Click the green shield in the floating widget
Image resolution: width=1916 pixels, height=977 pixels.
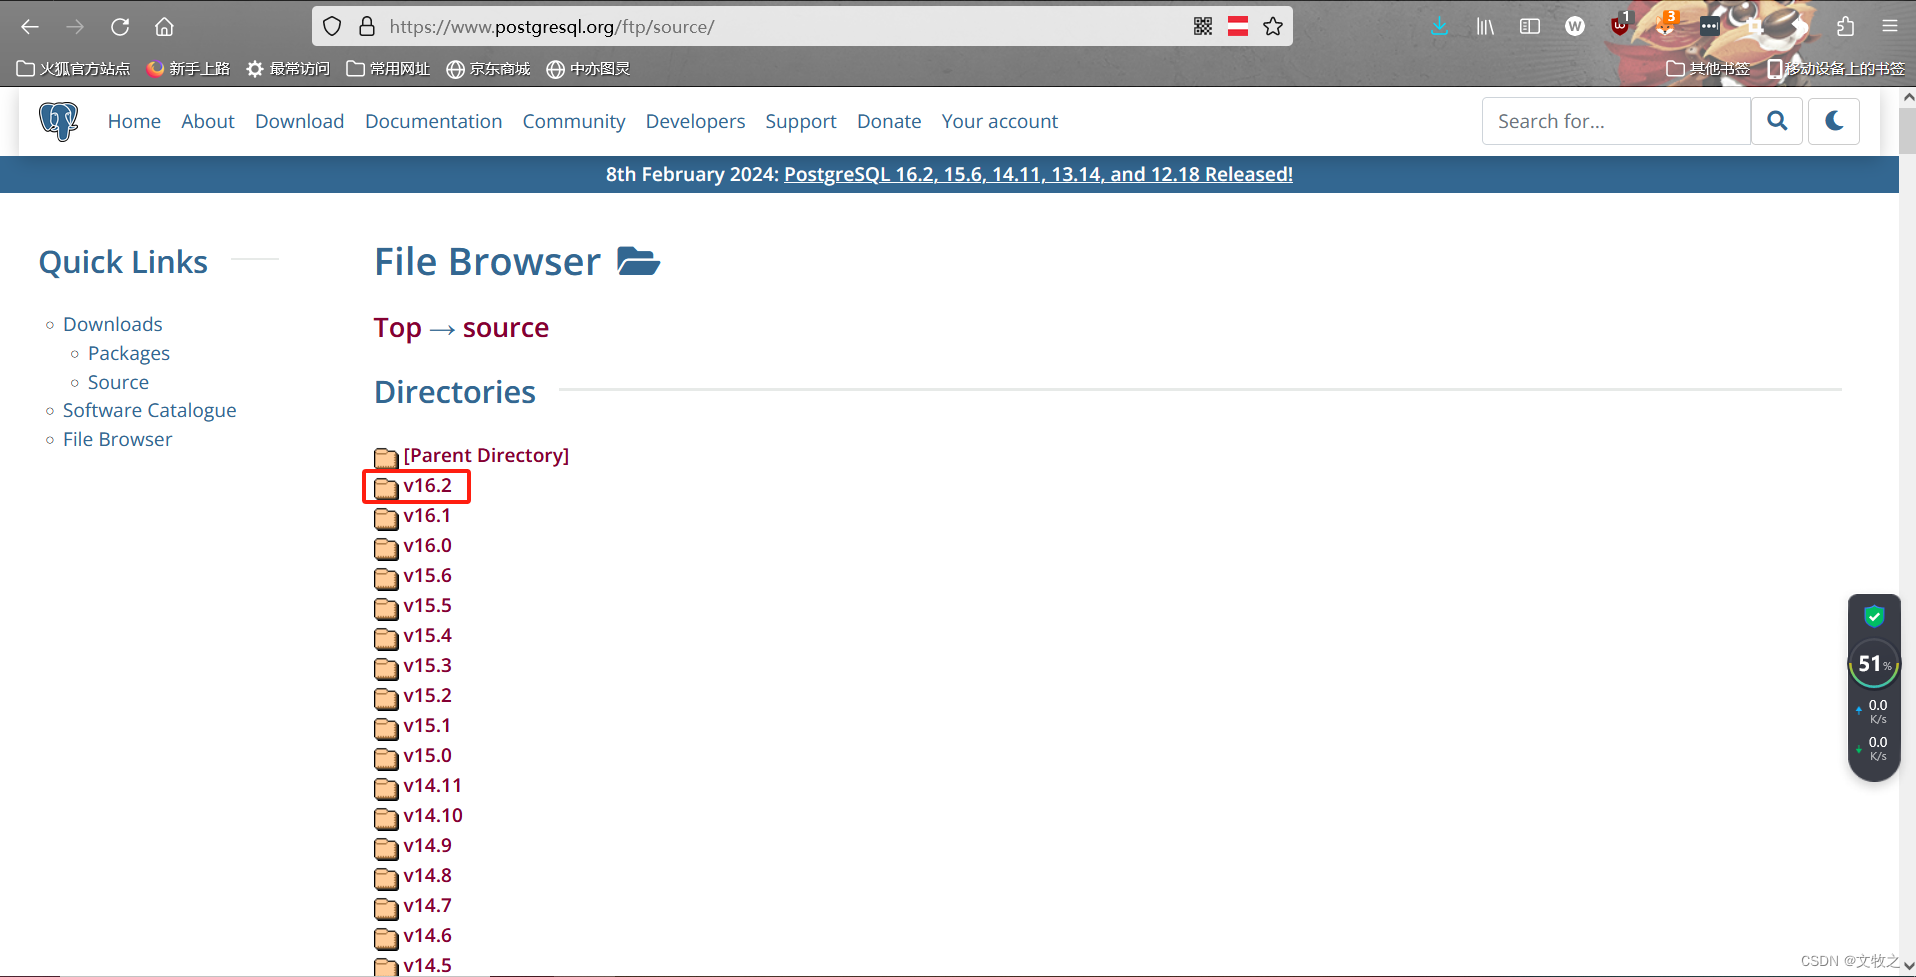pos(1874,616)
